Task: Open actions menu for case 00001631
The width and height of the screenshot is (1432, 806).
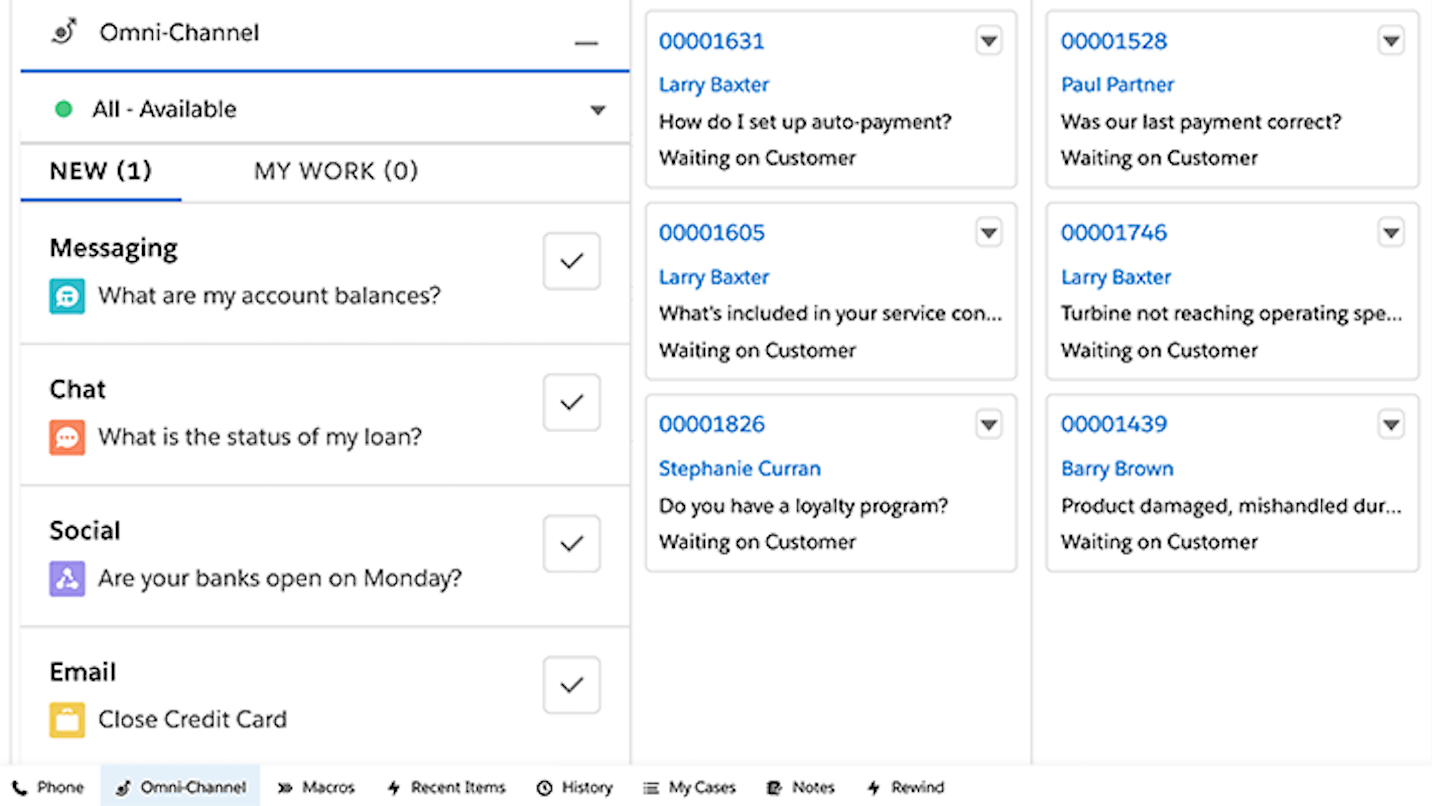Action: click(988, 41)
